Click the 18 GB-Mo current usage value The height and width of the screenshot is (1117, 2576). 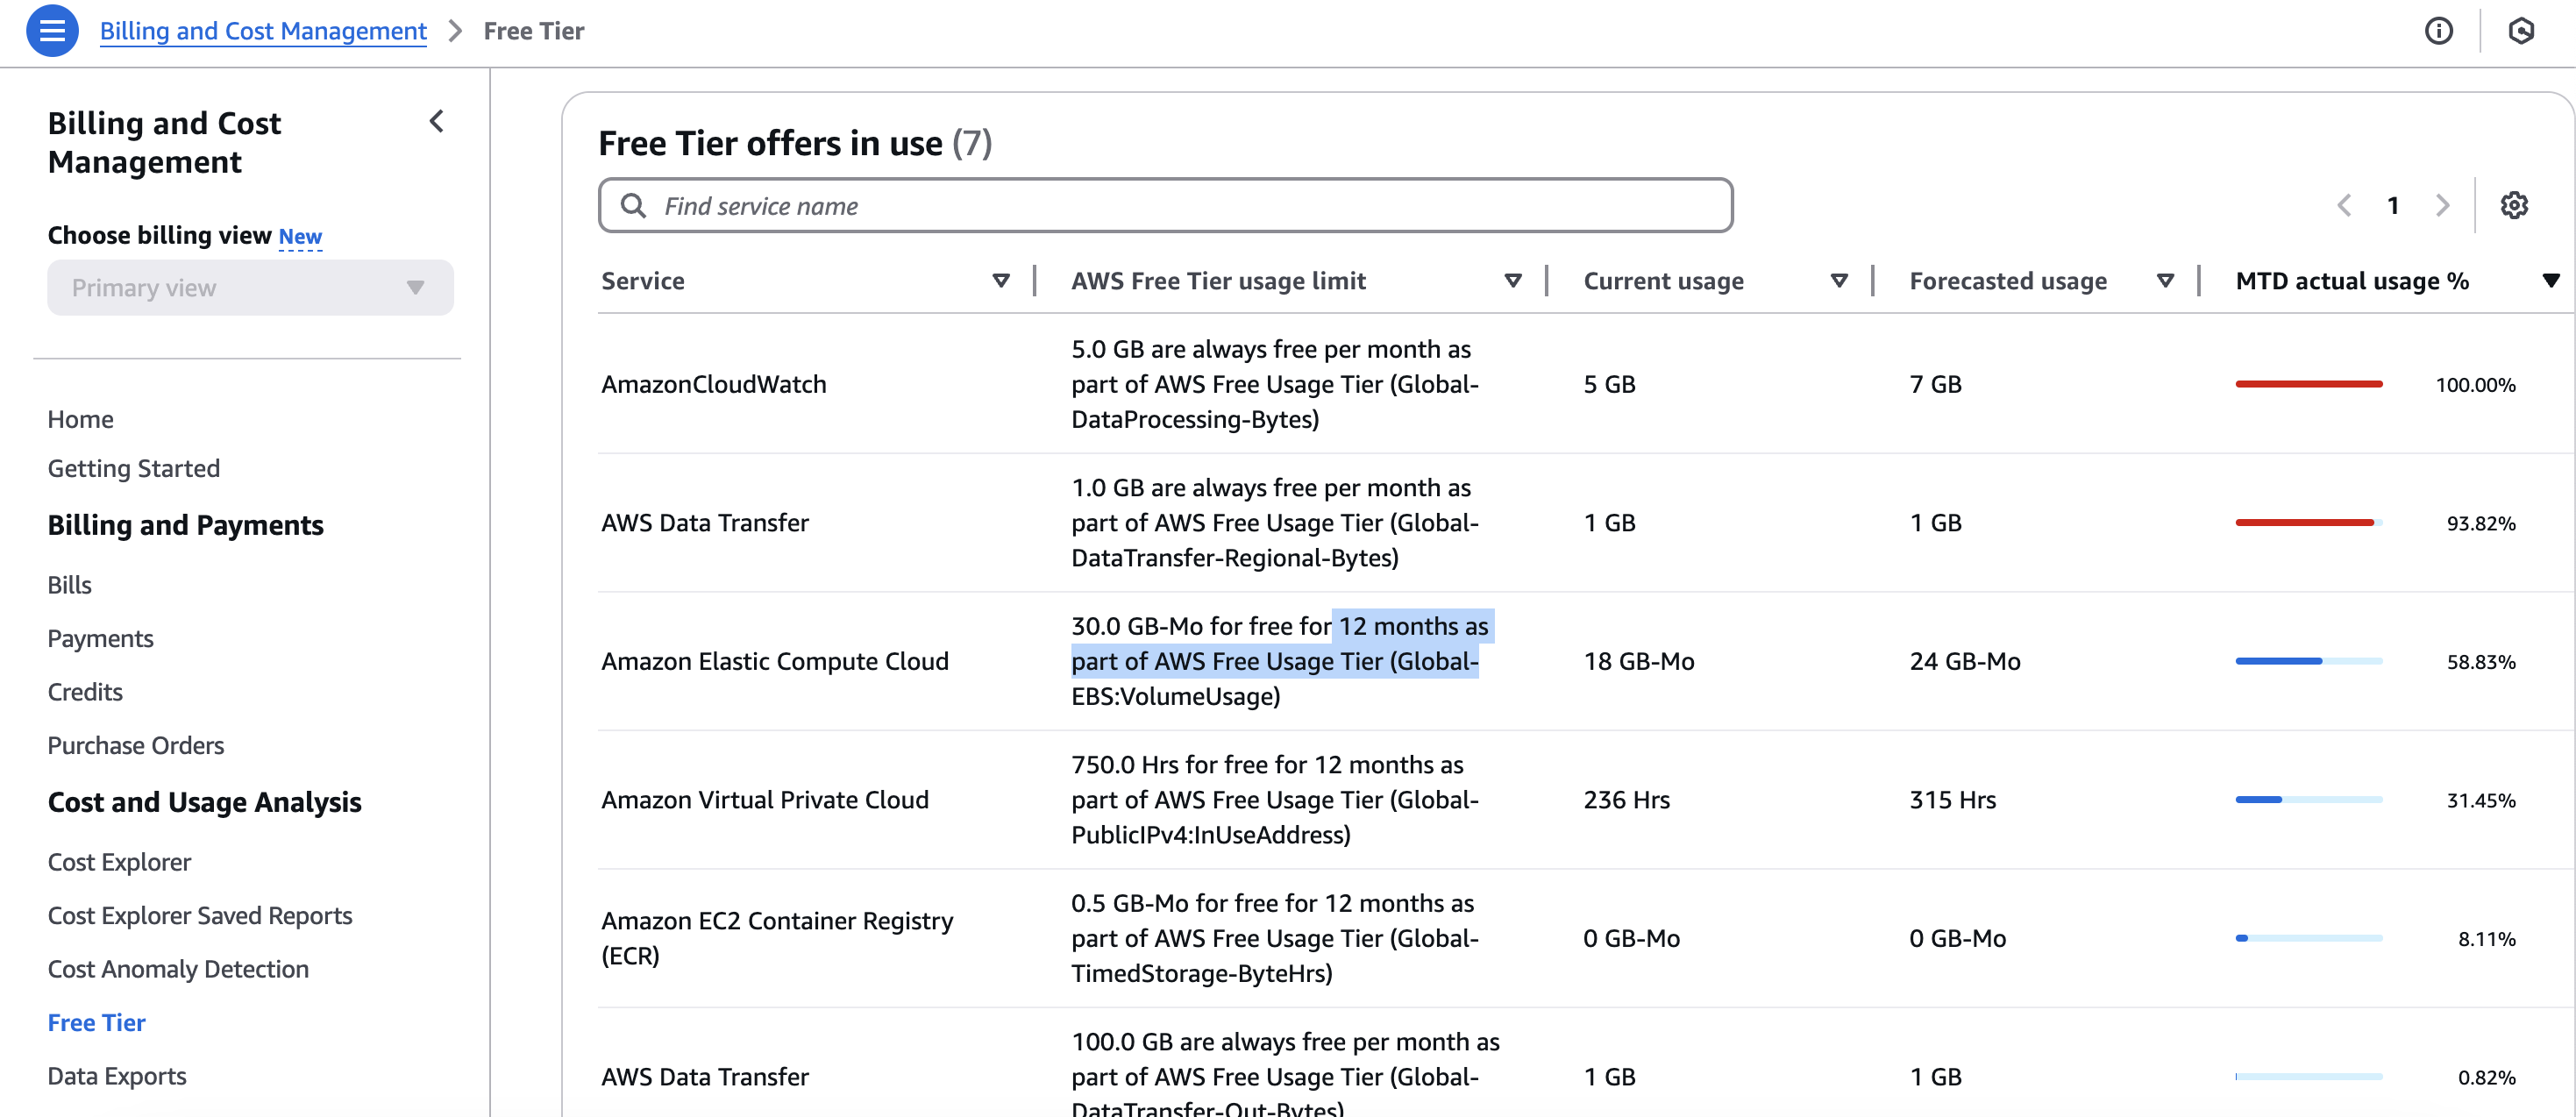pyautogui.click(x=1639, y=661)
